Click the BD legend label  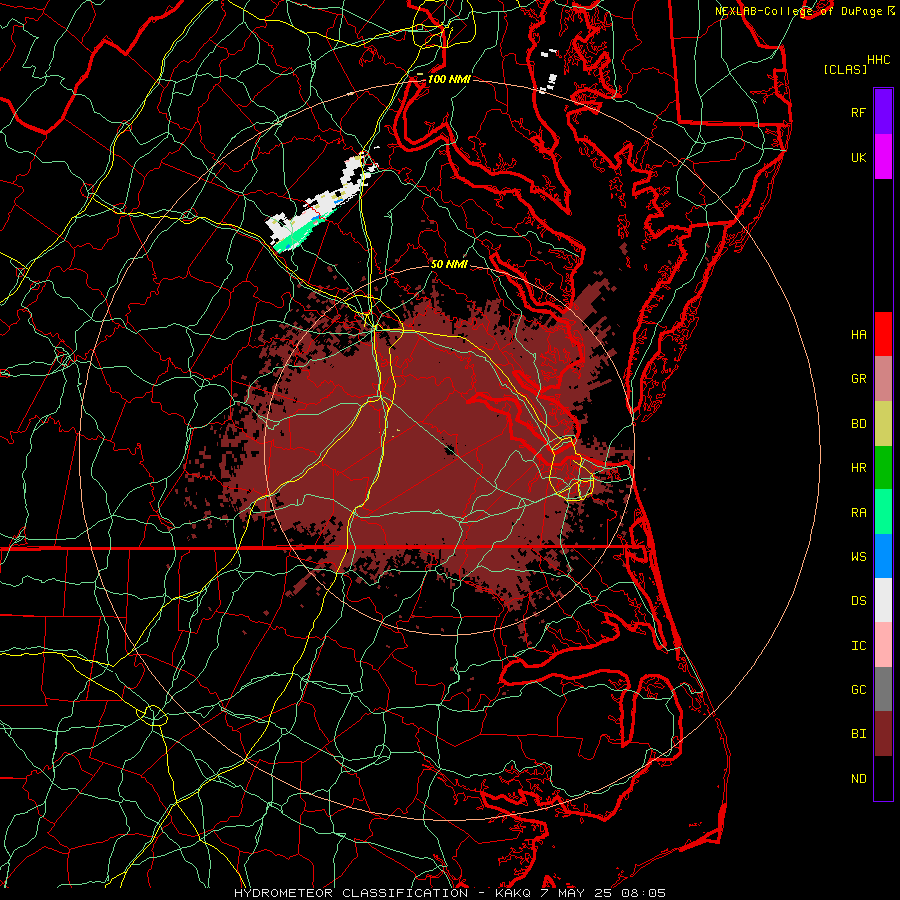point(858,424)
